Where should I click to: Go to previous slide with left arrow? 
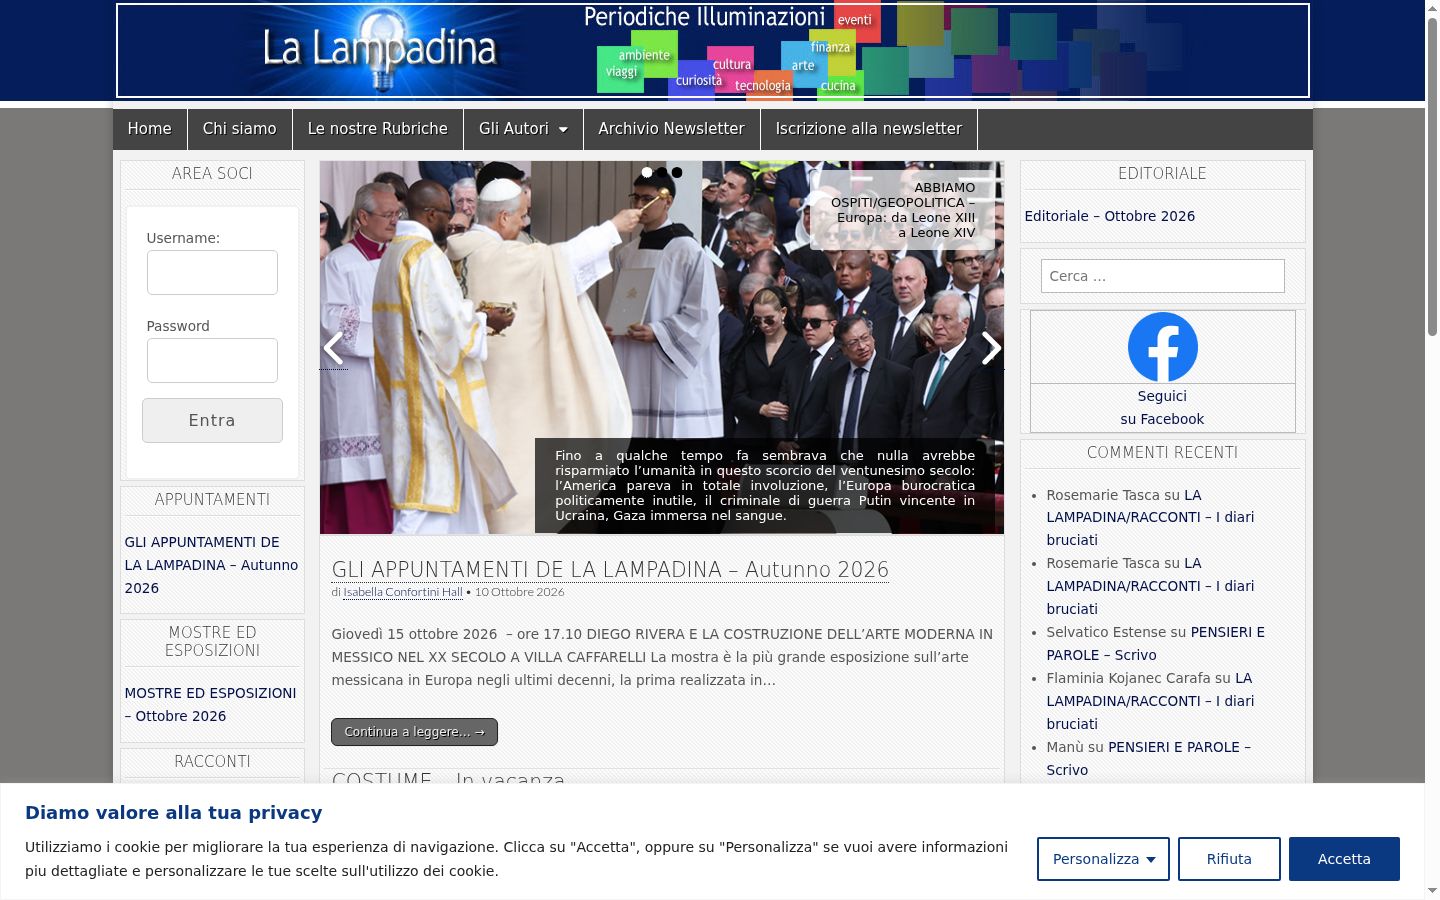333,348
